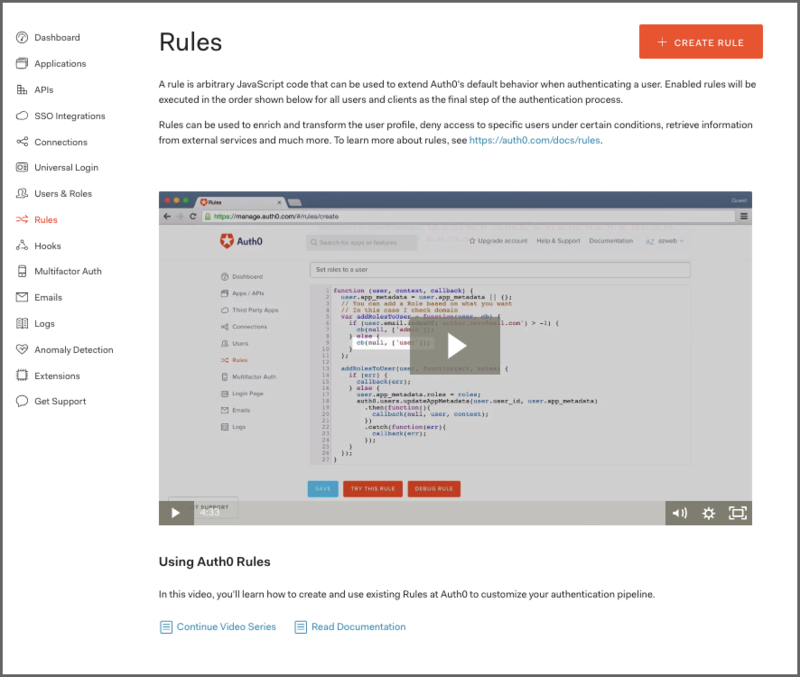800x677 pixels.
Task: Click the Extensions chip icon in sidebar
Action: [x=22, y=375]
